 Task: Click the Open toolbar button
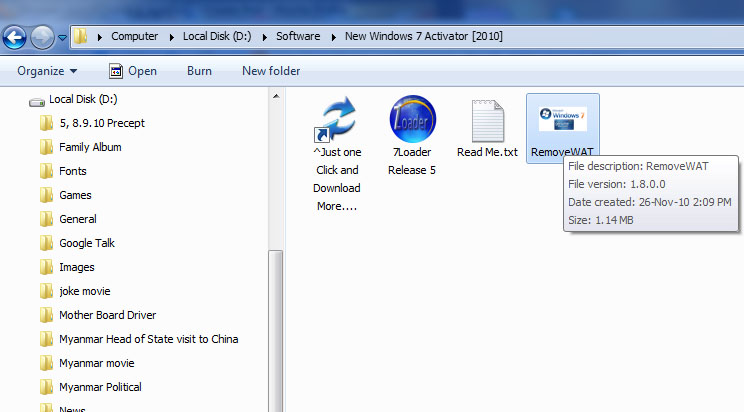pyautogui.click(x=133, y=71)
